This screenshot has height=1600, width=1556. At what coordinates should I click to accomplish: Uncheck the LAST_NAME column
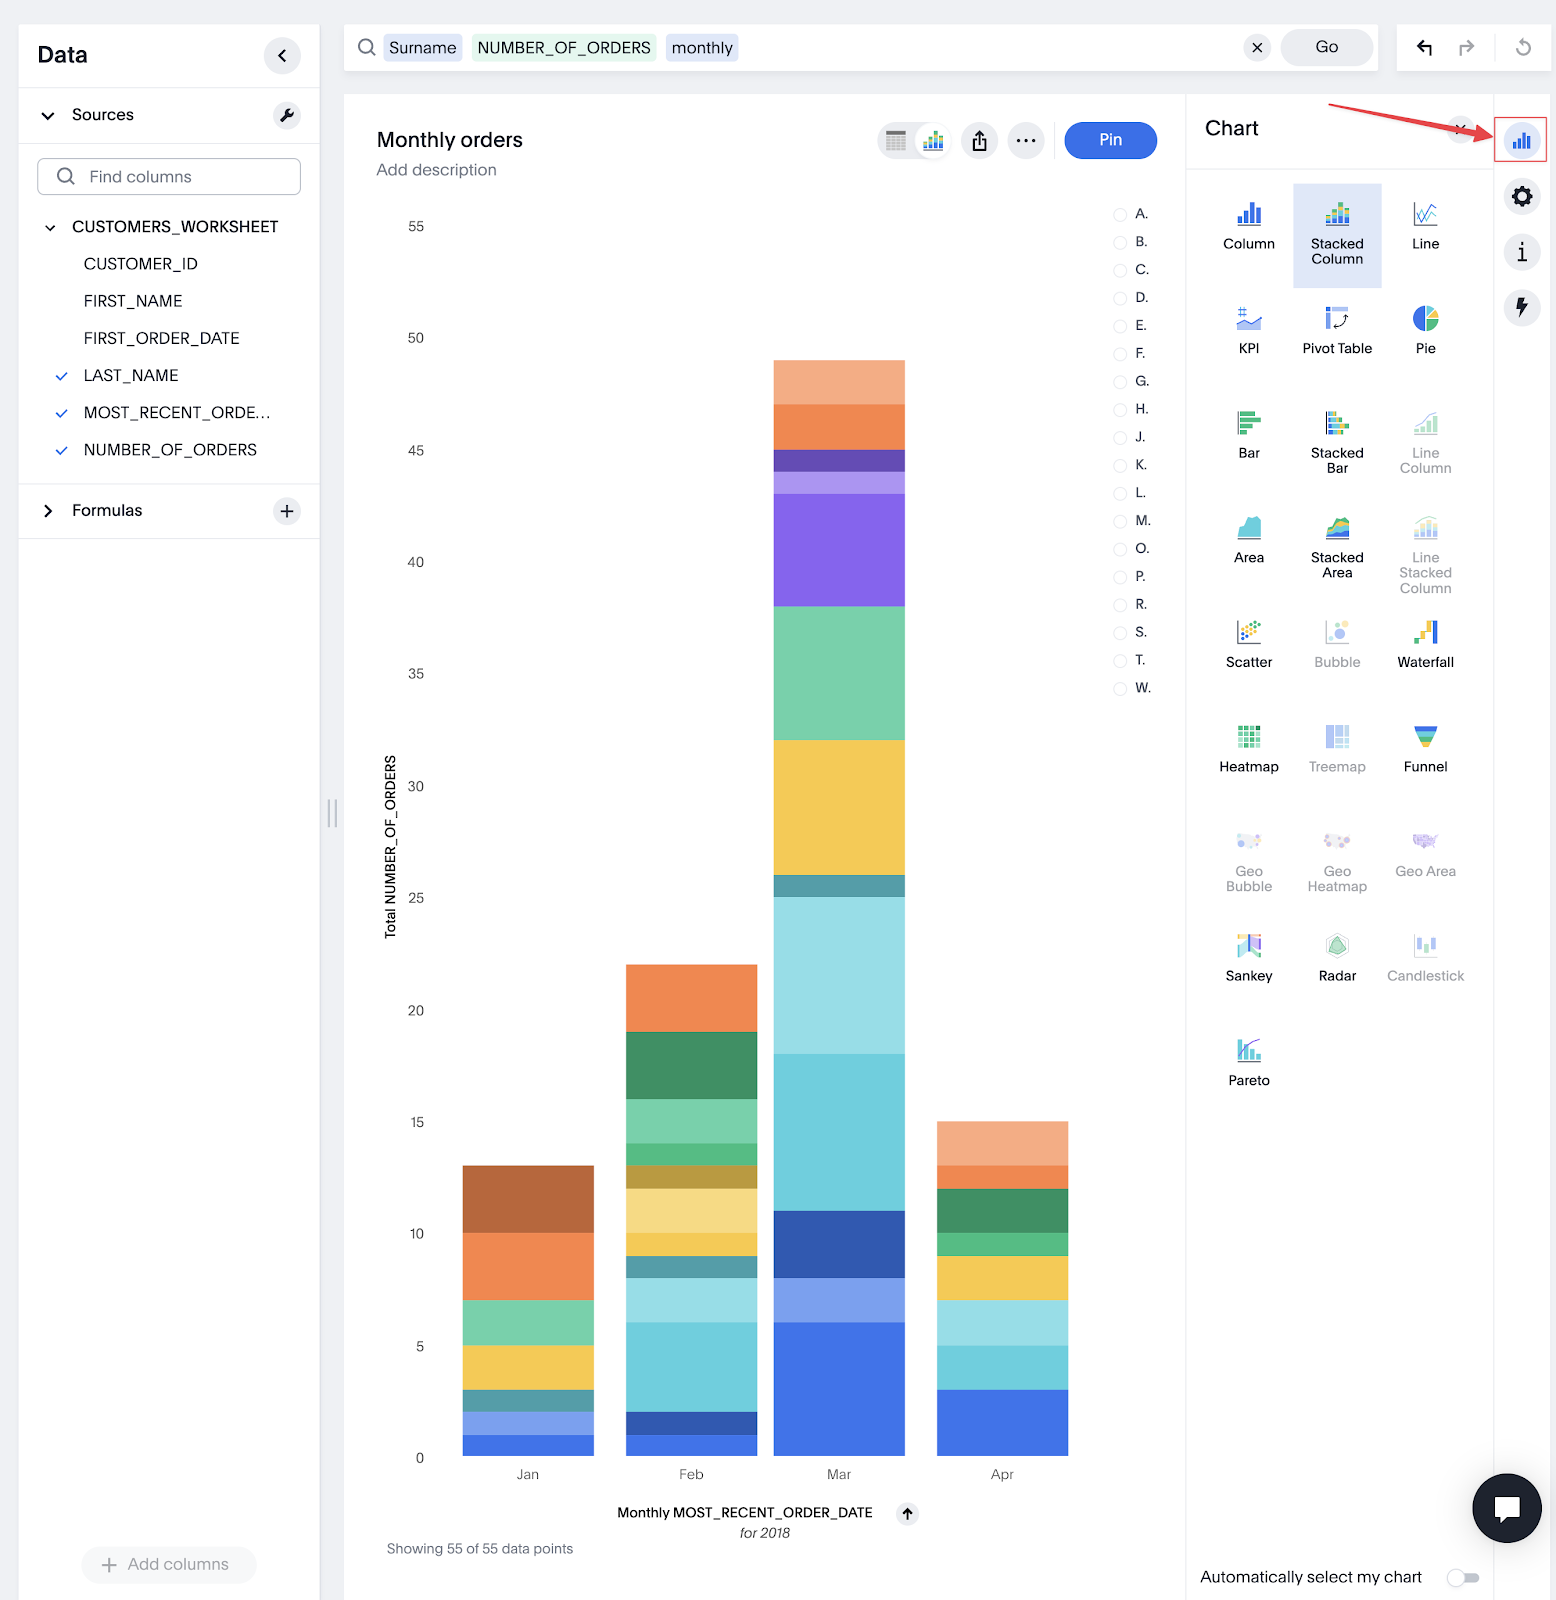tap(62, 376)
